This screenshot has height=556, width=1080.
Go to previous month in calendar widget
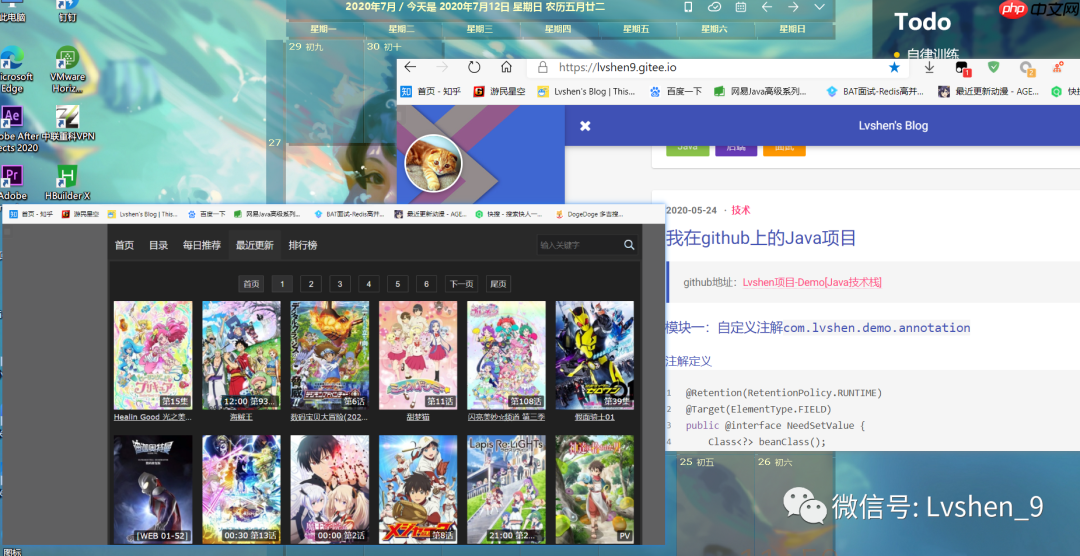(x=767, y=7)
